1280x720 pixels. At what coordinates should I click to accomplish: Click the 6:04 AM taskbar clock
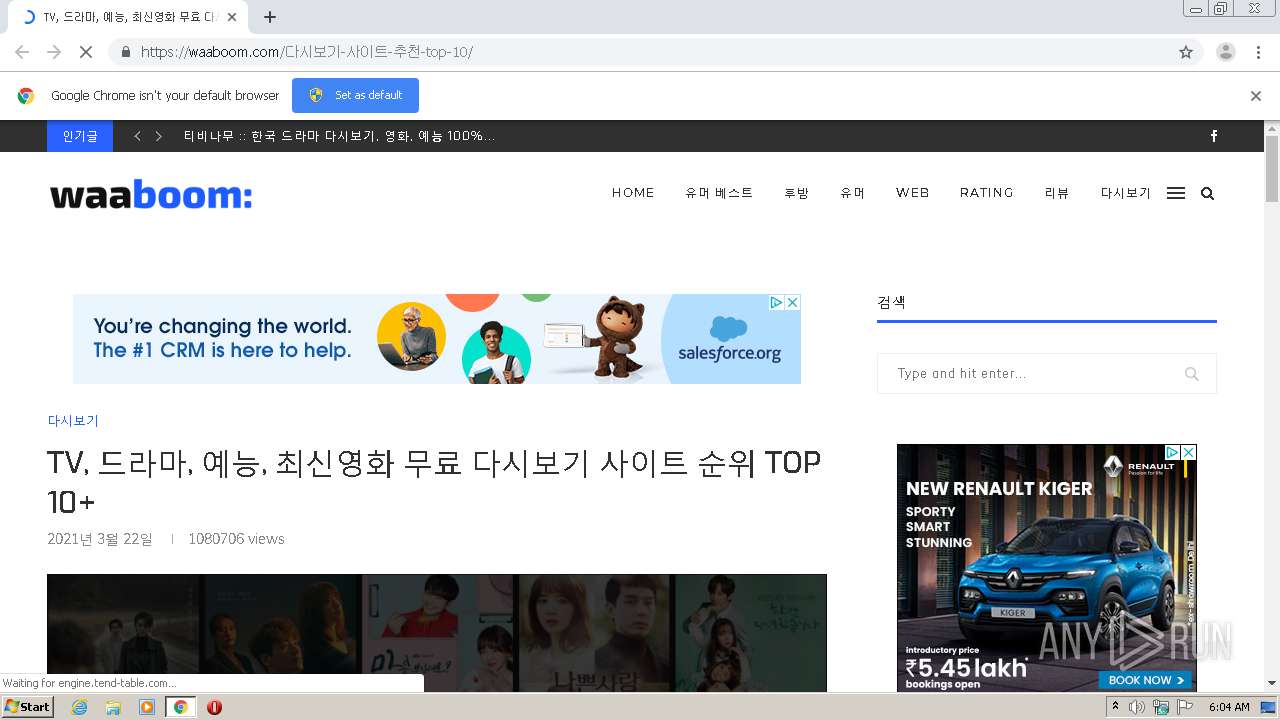coord(1229,707)
